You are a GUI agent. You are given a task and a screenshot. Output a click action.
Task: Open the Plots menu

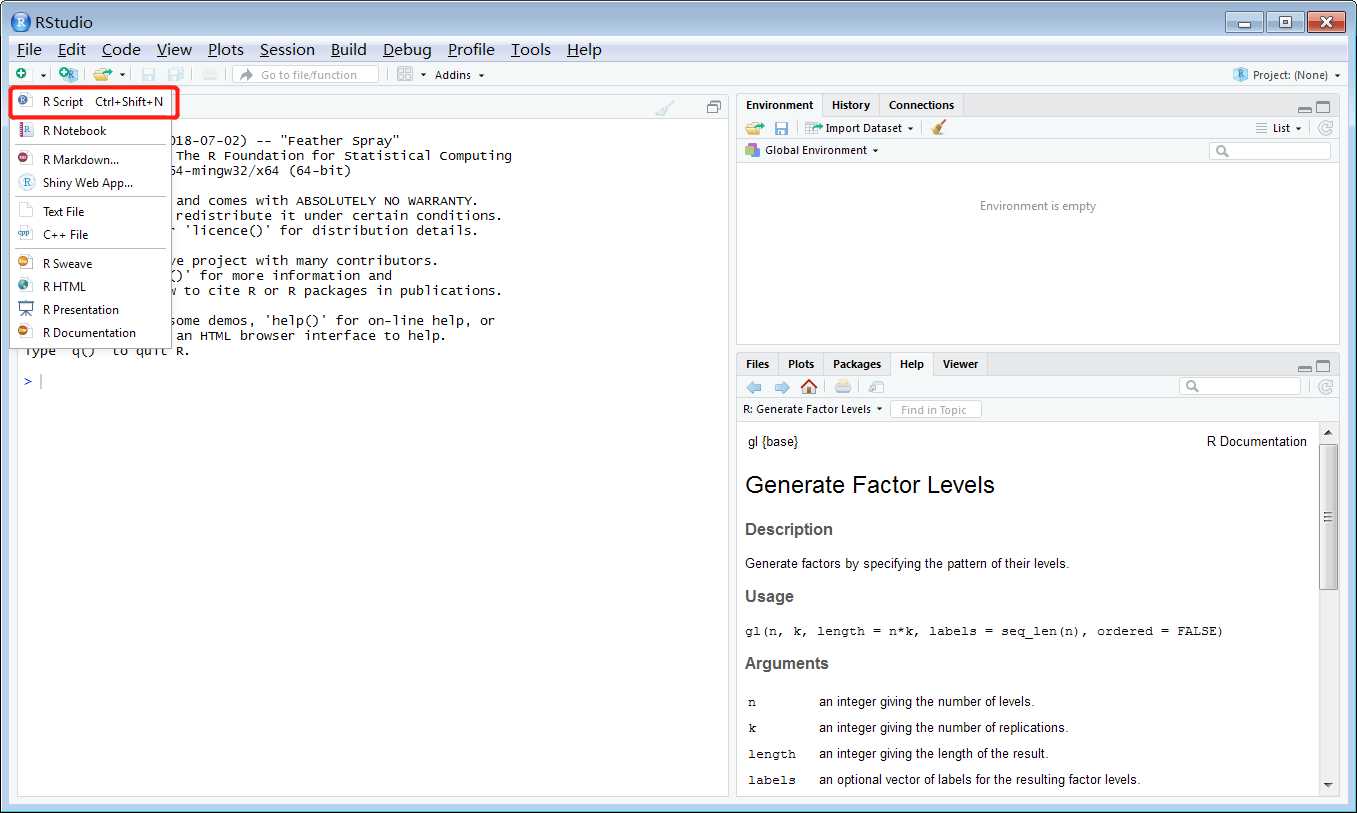point(226,49)
